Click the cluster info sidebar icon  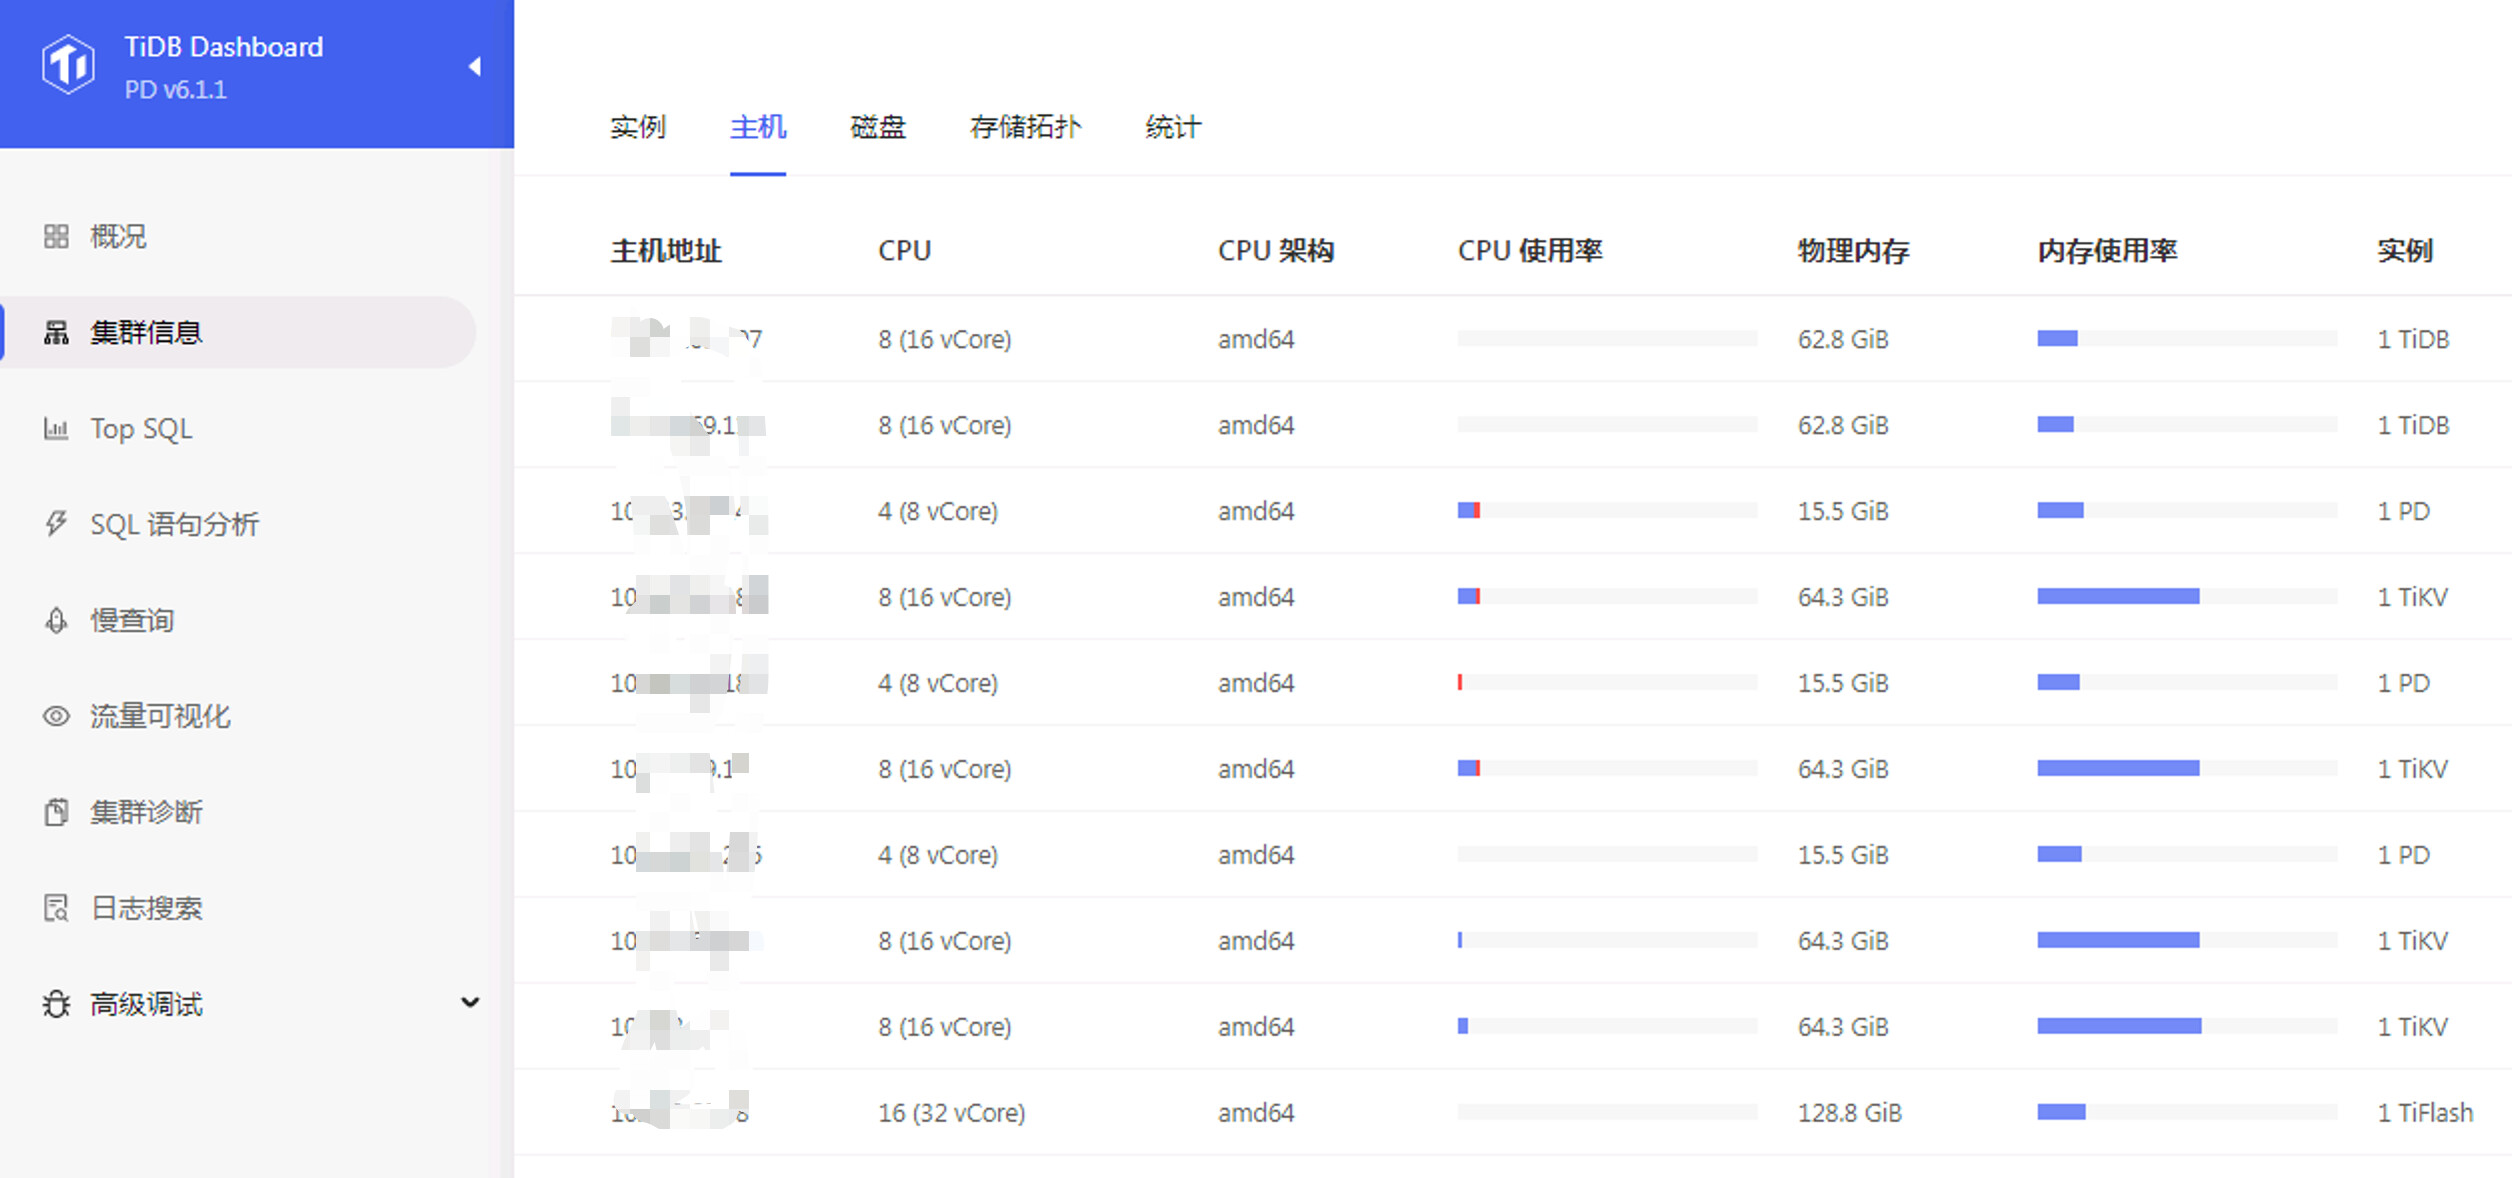tap(56, 332)
